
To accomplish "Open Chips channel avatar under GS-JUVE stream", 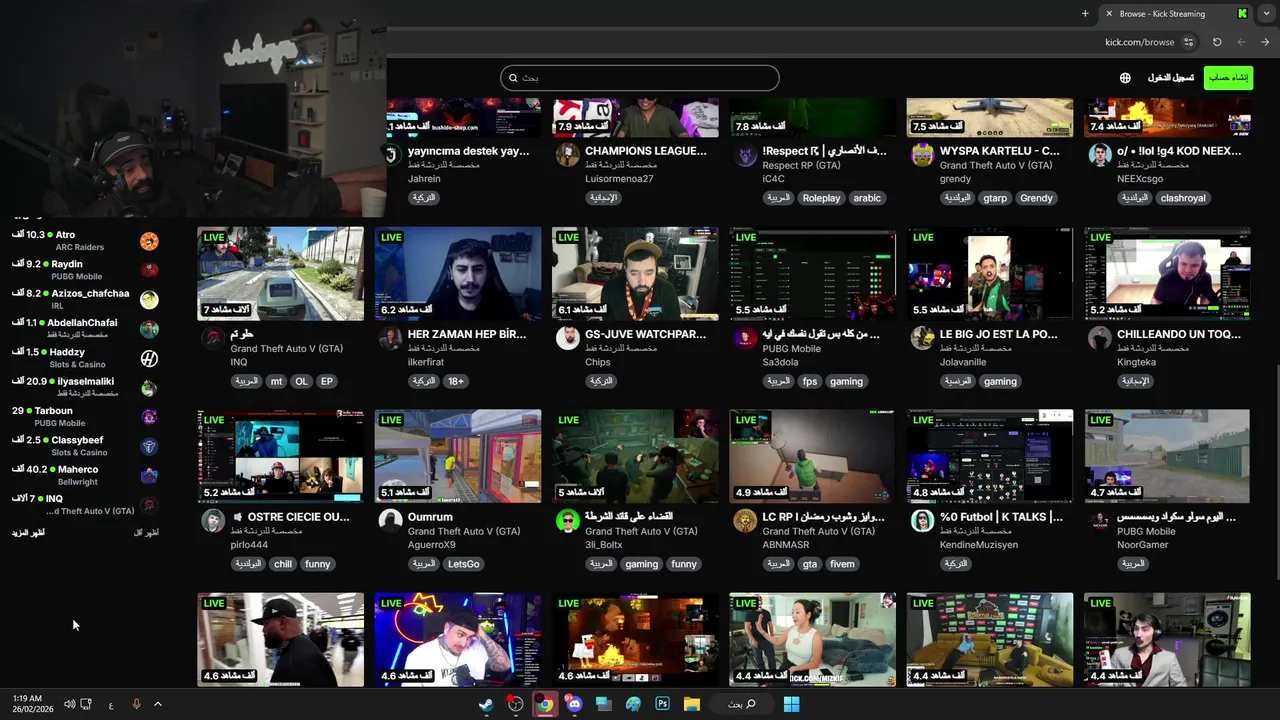I will [x=567, y=337].
